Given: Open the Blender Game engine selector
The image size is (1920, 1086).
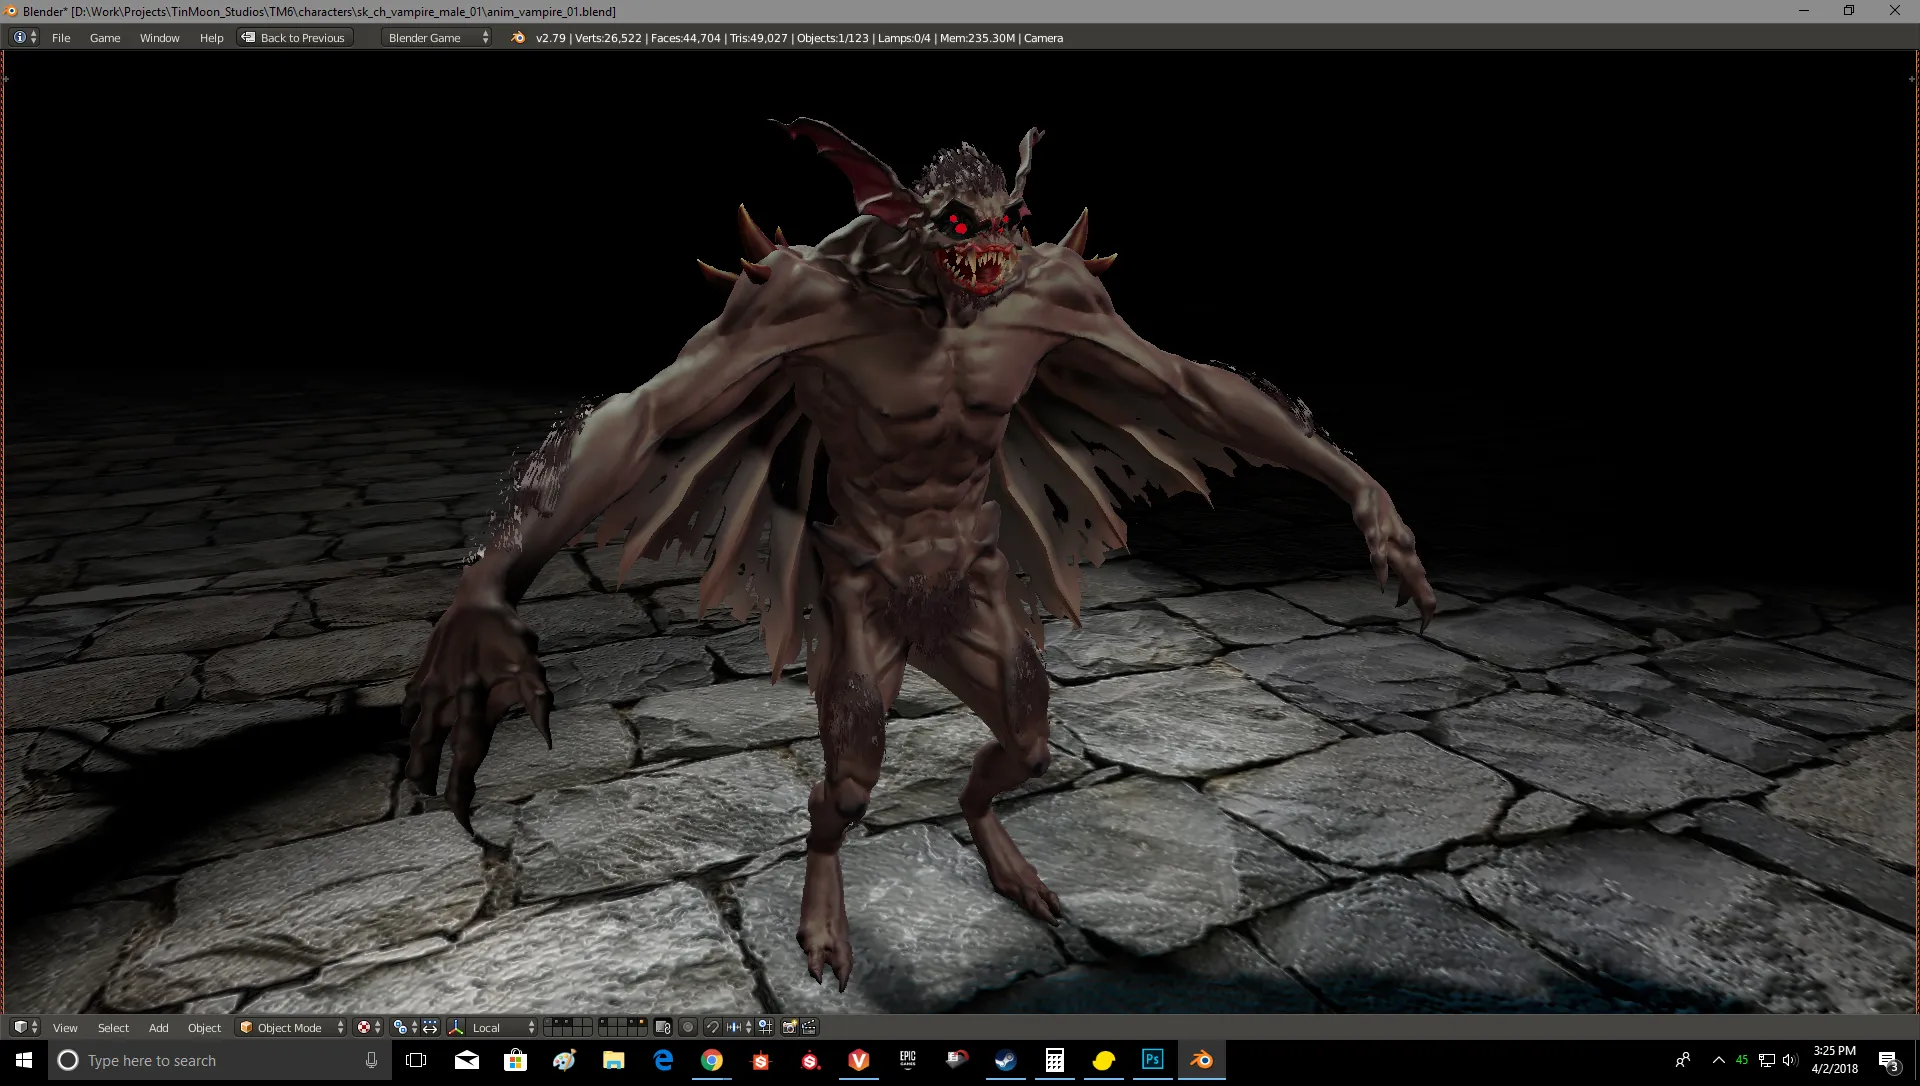Looking at the screenshot, I should [436, 38].
